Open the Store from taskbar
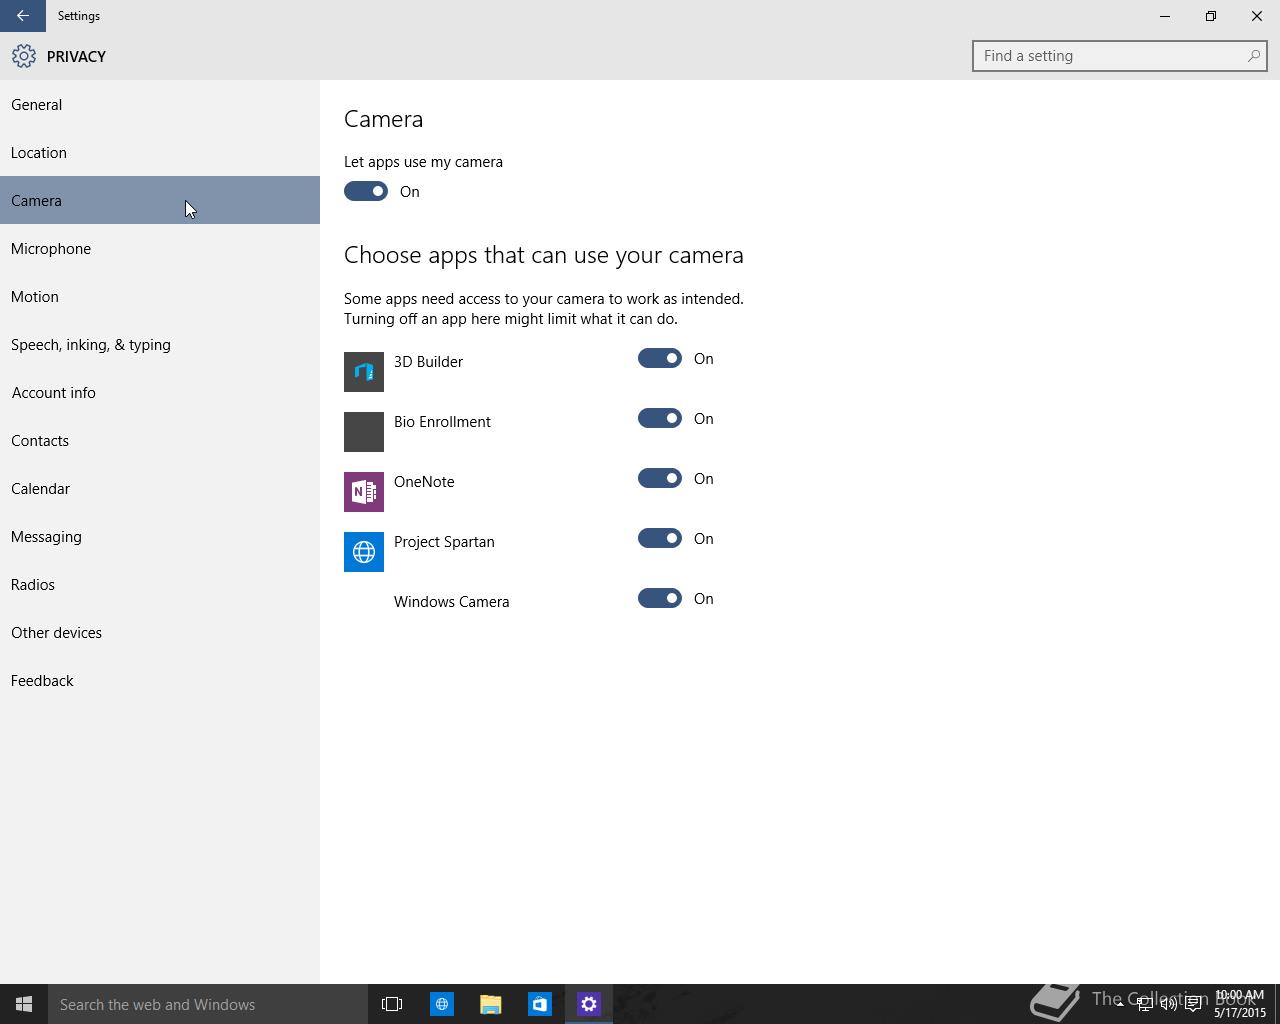This screenshot has height=1024, width=1280. [x=539, y=1004]
